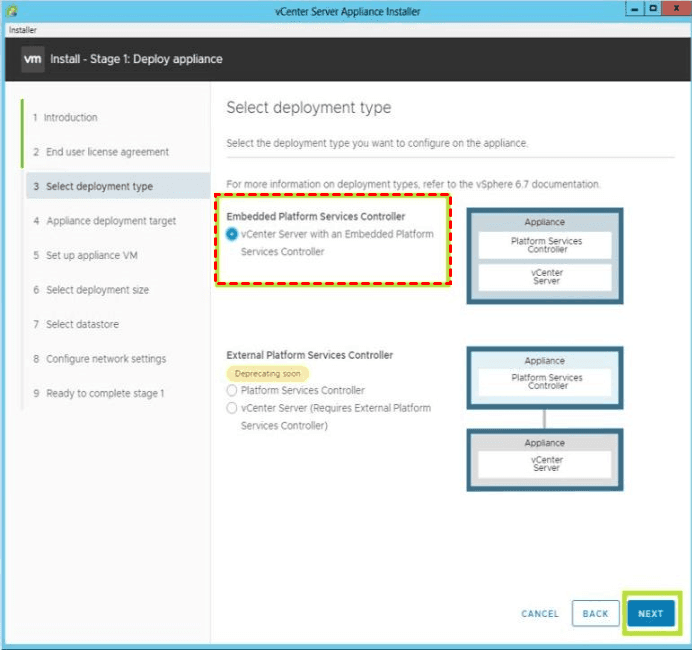Click the BACK button
This screenshot has width=692, height=651.
pos(595,613)
